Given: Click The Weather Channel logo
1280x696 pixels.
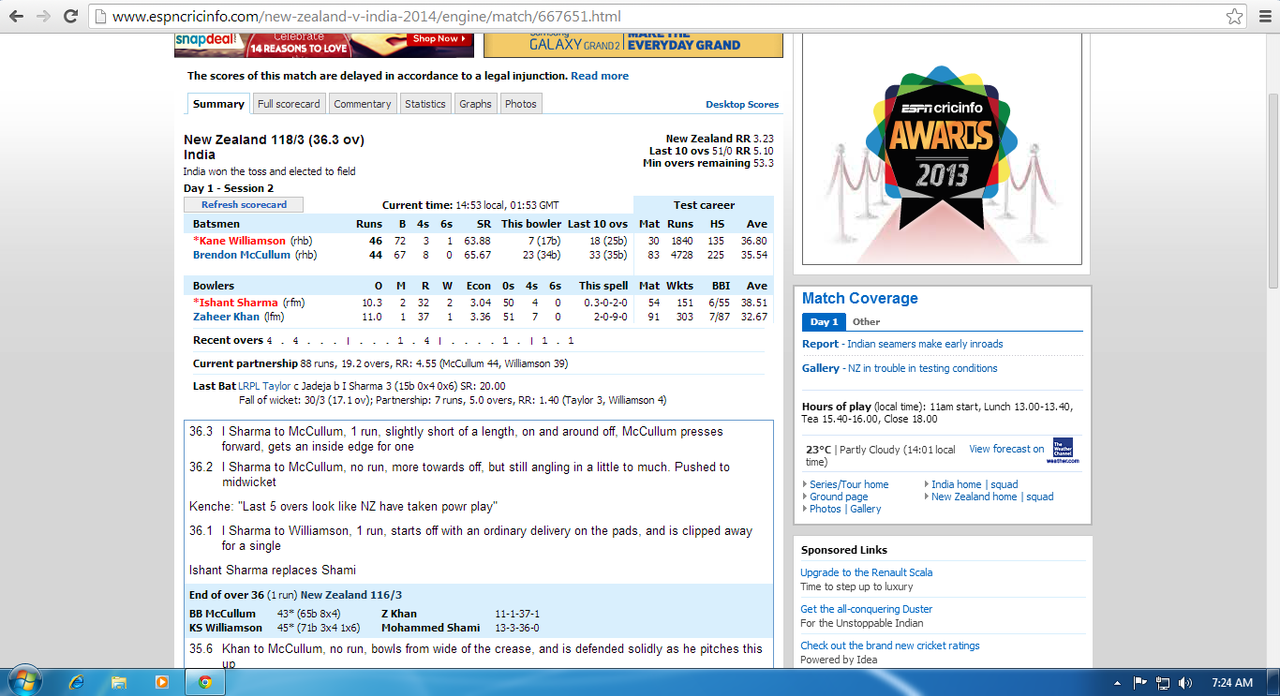Looking at the screenshot, I should pos(1063,451).
